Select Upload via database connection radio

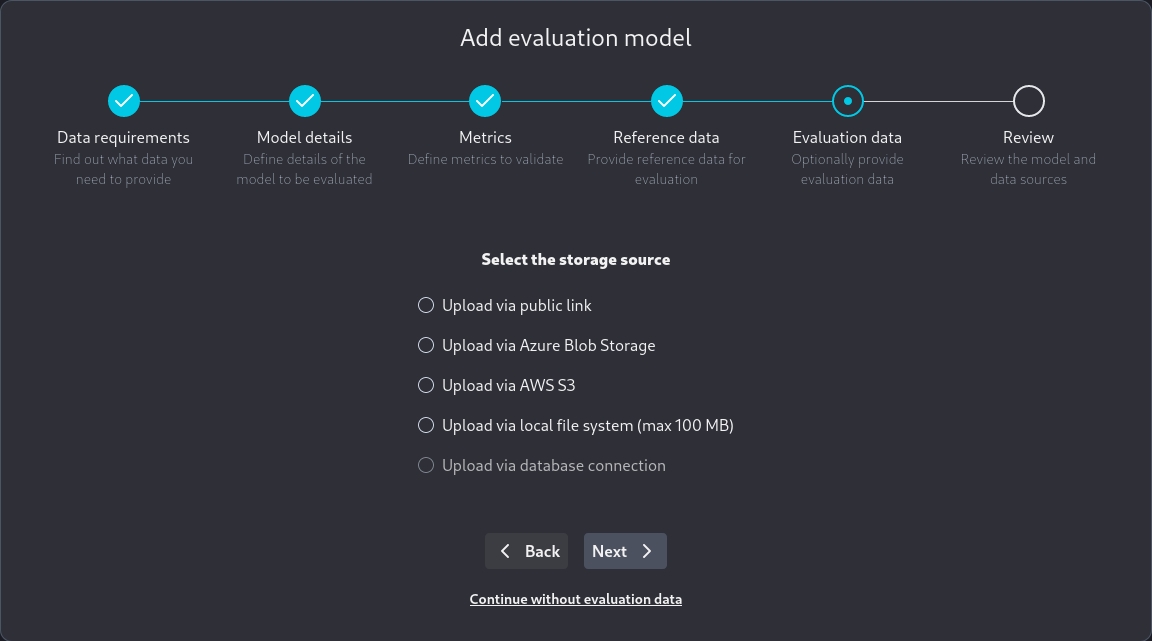(x=426, y=465)
